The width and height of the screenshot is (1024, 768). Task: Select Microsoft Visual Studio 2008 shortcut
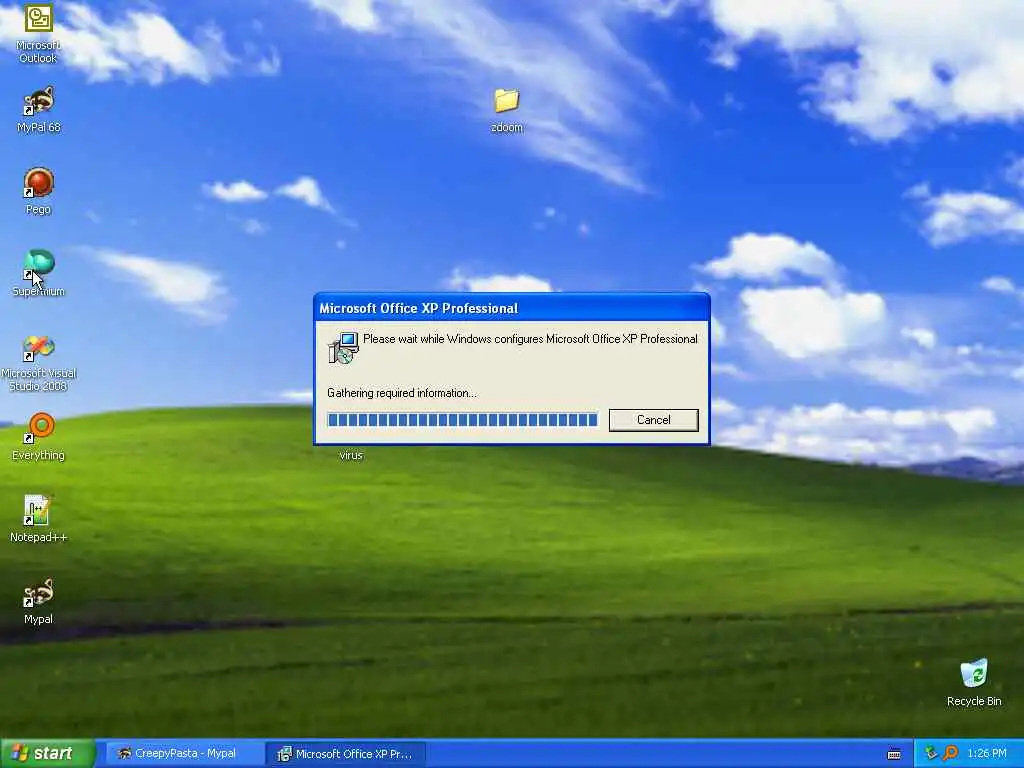coord(38,363)
